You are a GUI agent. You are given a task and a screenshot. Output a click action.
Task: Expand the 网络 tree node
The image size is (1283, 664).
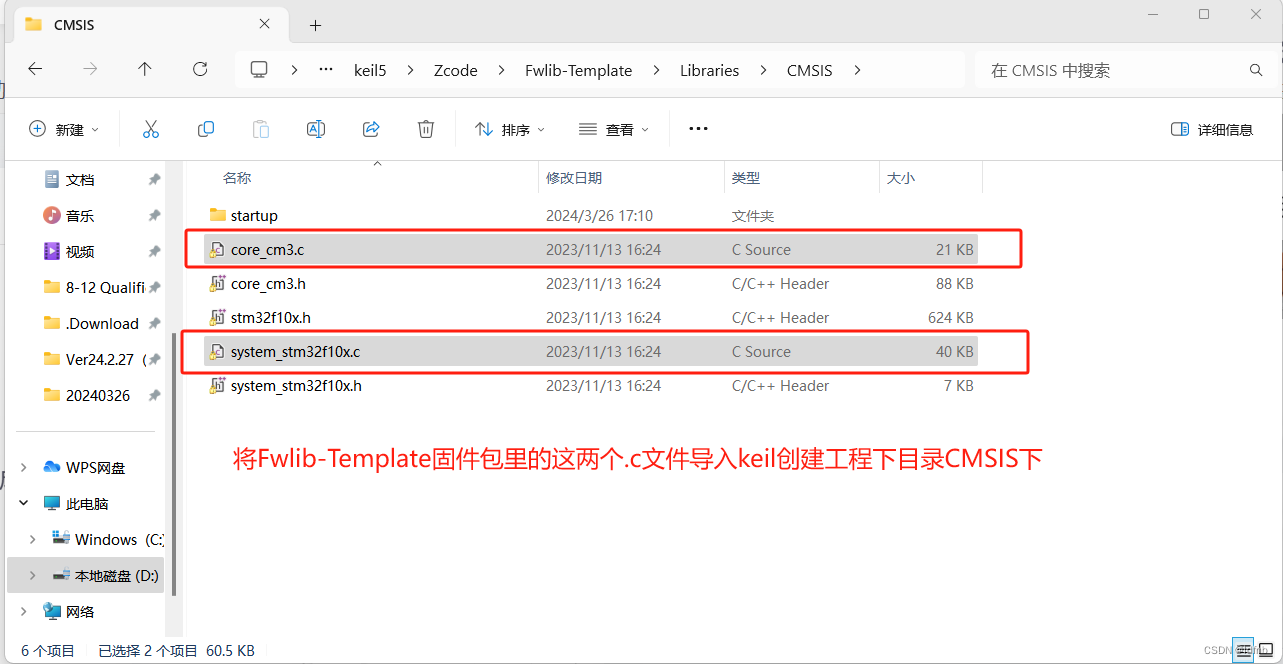(x=24, y=611)
